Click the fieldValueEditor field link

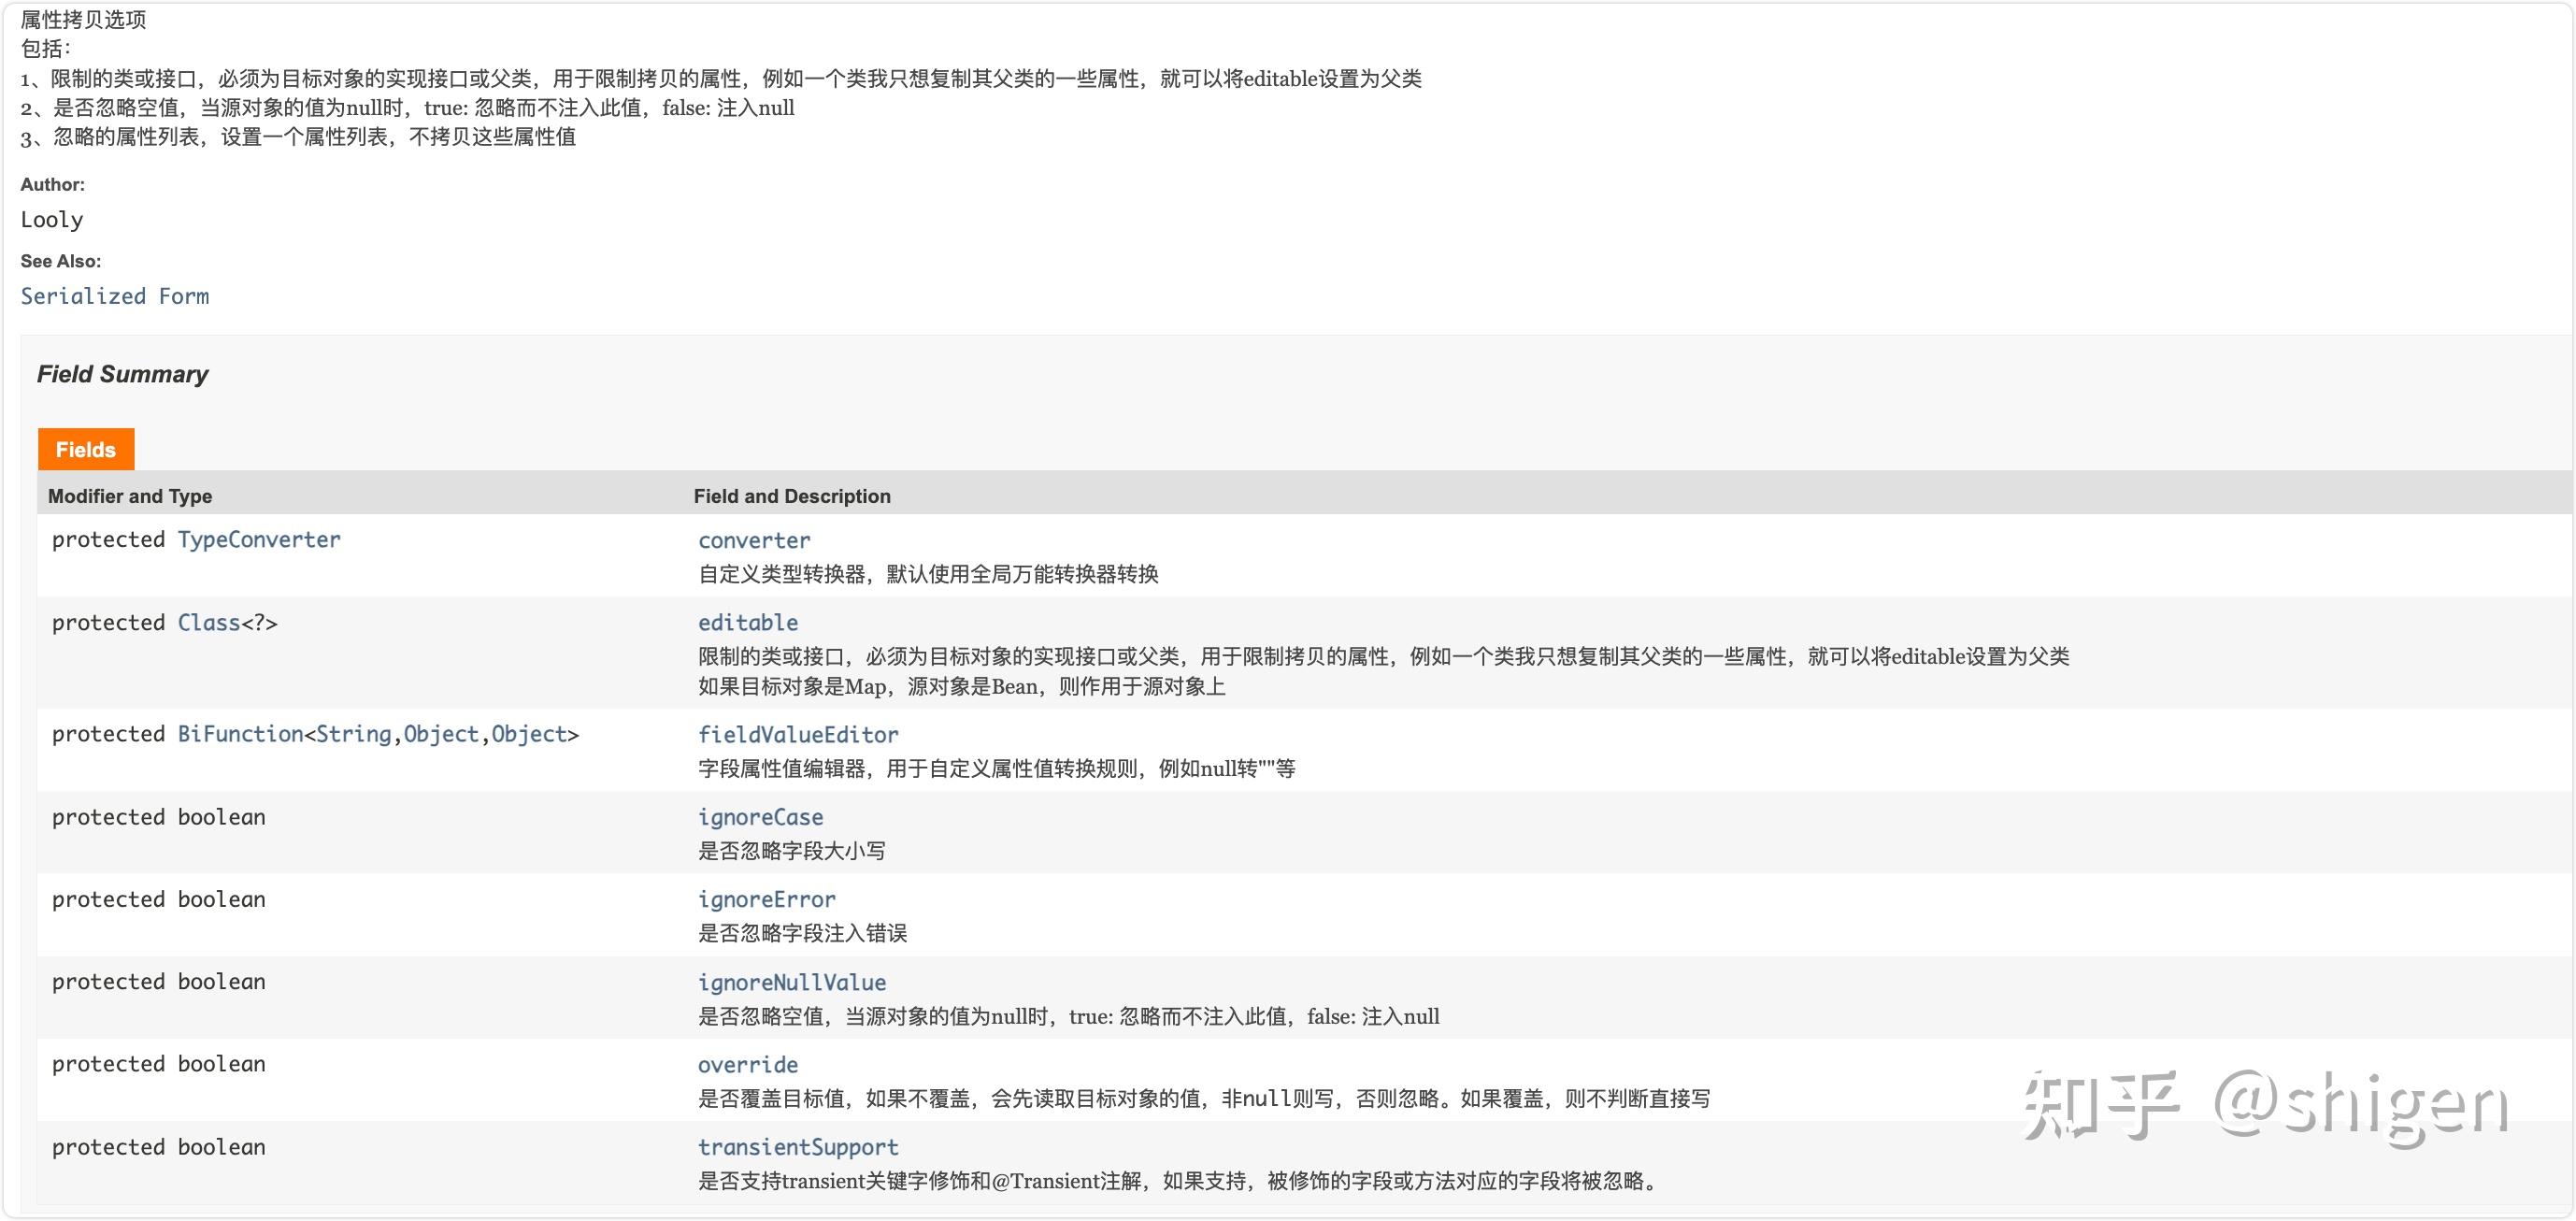tap(797, 733)
